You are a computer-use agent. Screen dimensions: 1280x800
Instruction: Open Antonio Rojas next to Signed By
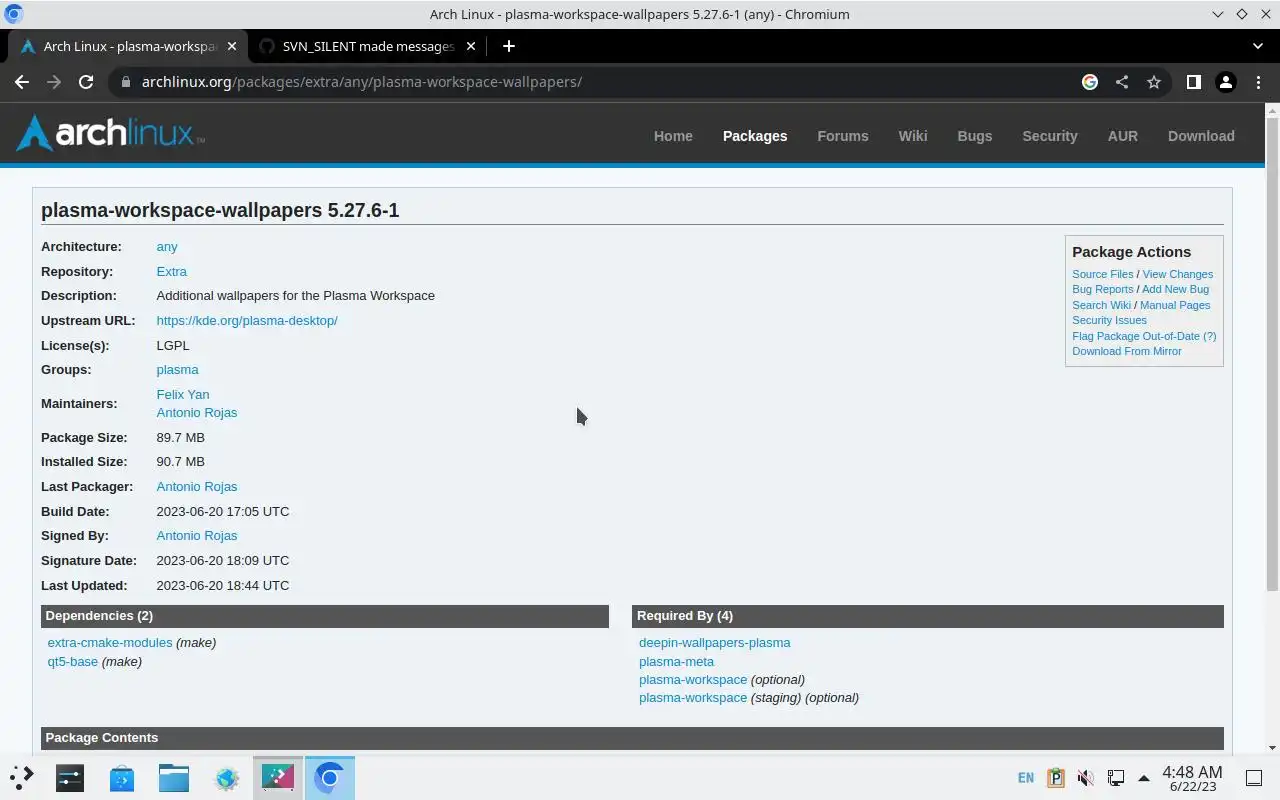coord(197,536)
